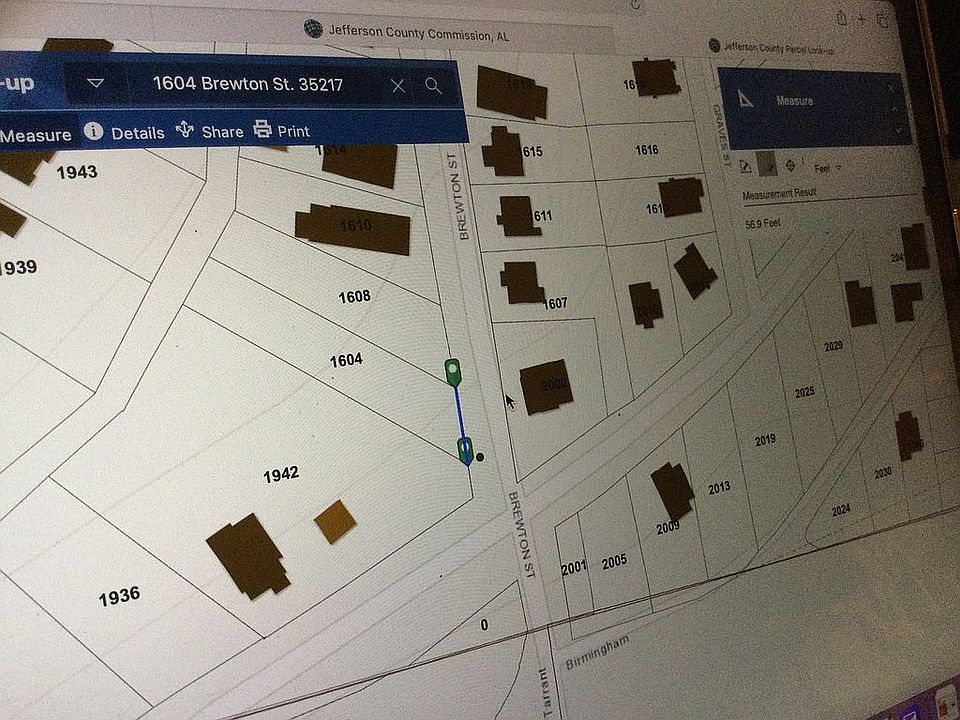Screen dimensions: 960x720
Task: Click the lower green measurement marker
Action: [x=465, y=451]
